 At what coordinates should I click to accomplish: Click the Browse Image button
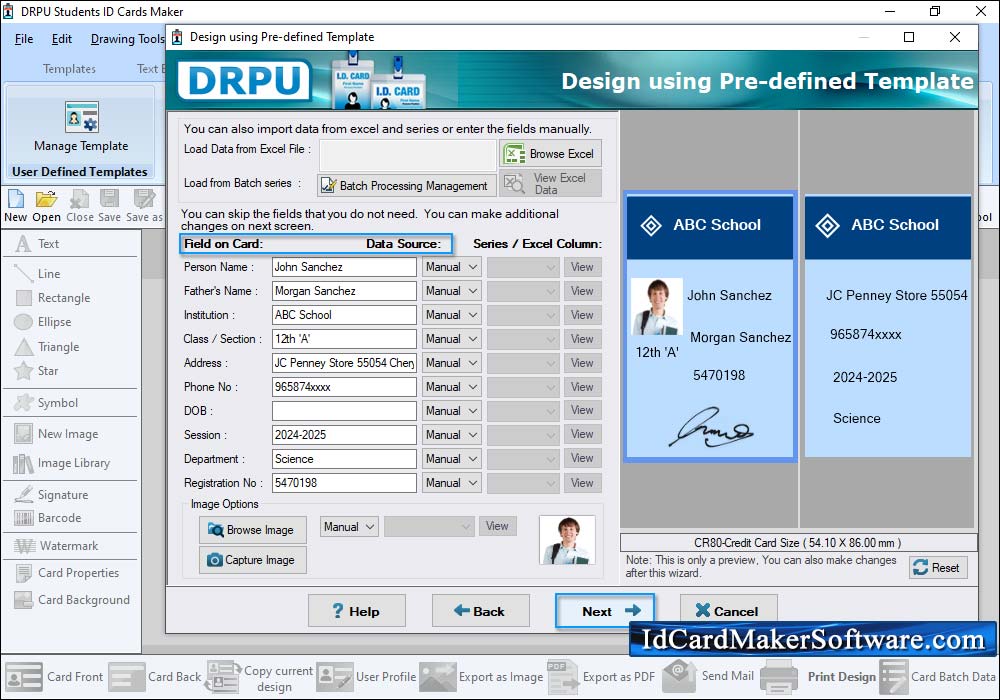253,530
